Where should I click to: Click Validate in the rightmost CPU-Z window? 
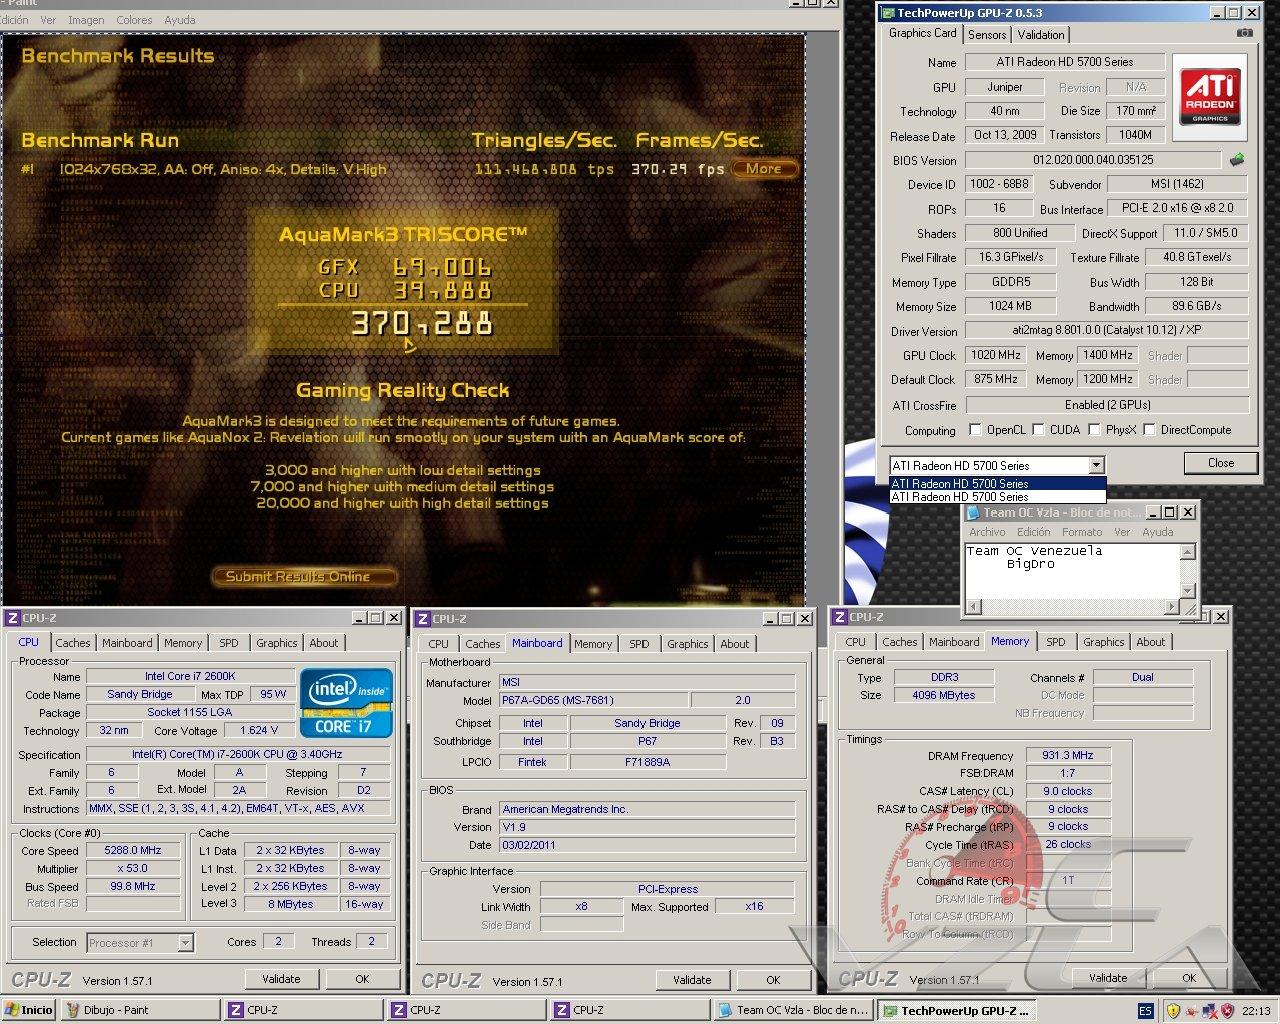1108,978
